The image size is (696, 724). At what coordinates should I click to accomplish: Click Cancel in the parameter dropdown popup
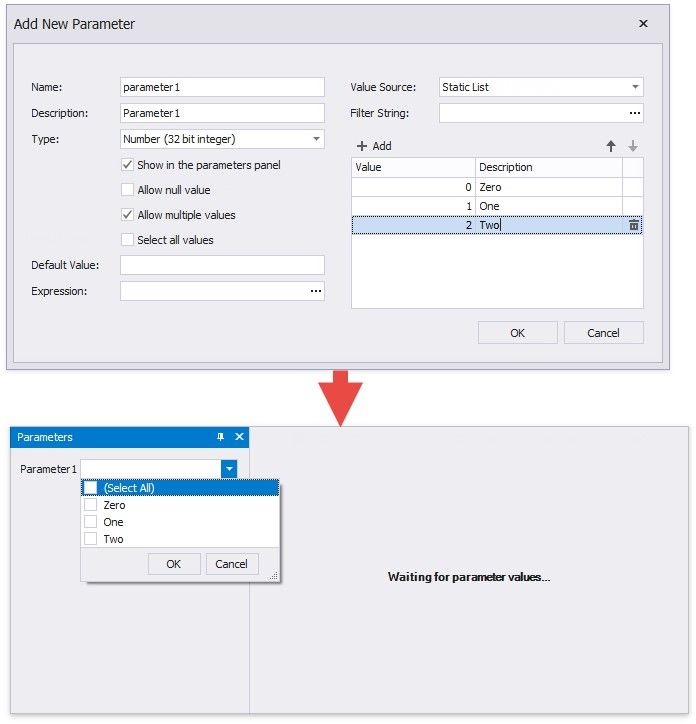tap(232, 564)
